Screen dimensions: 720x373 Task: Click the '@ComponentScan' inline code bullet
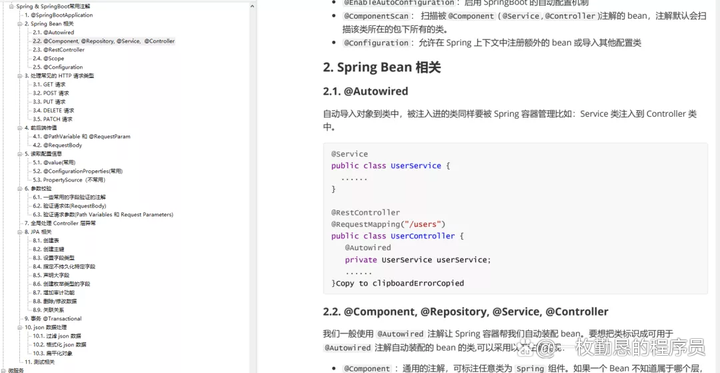point(376,16)
